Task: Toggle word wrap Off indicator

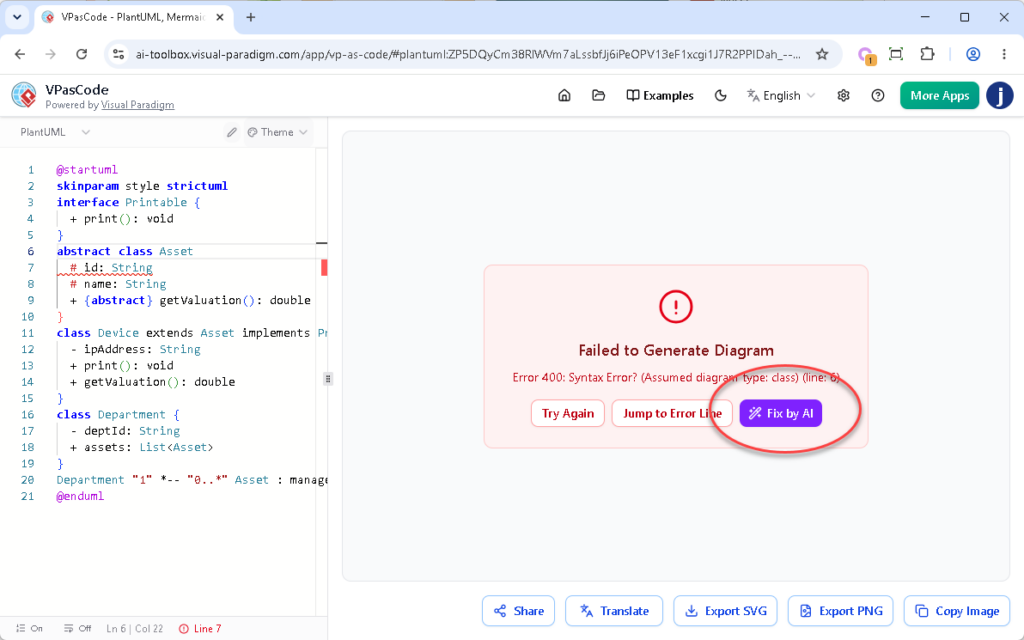Action: [77, 628]
